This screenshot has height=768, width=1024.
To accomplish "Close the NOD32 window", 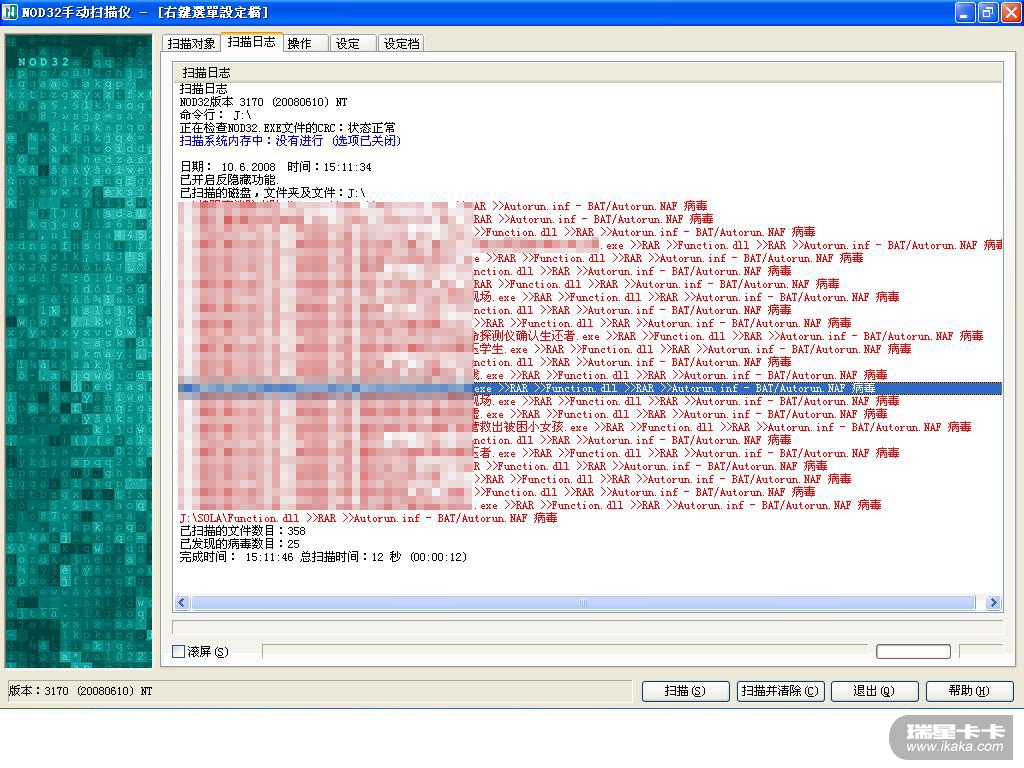I will (1012, 12).
